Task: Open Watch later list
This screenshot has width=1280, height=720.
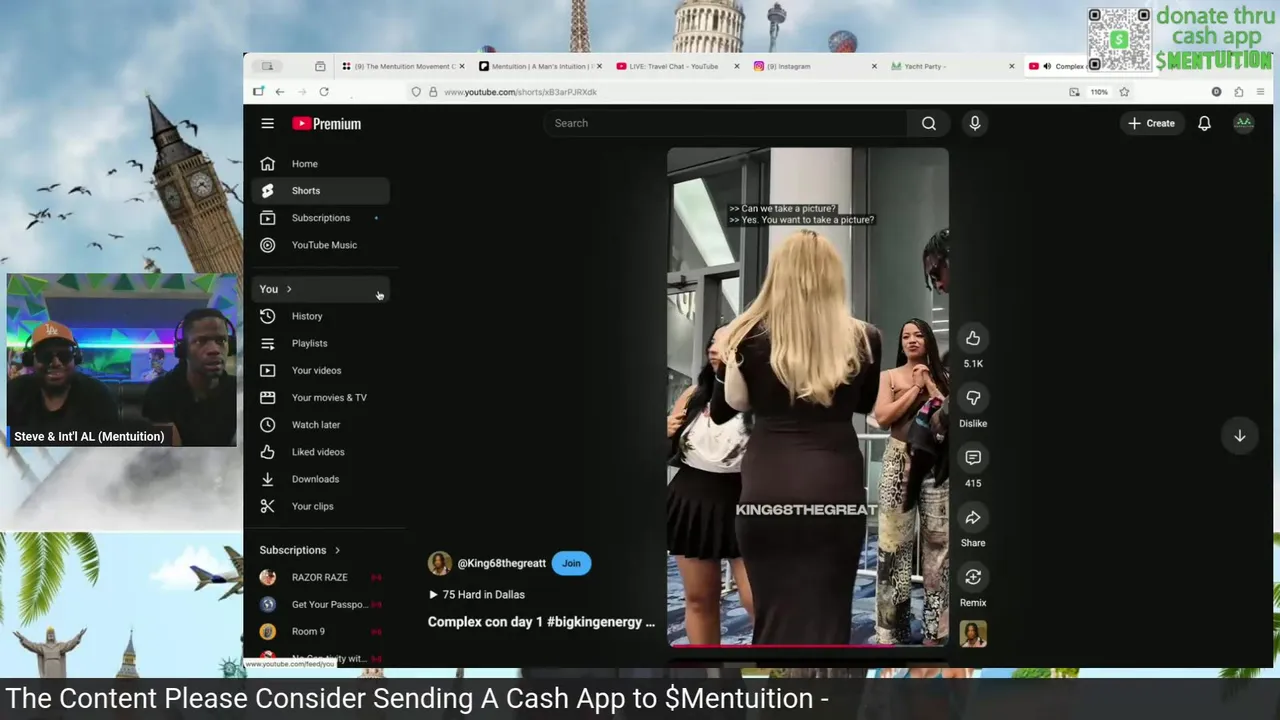Action: coord(321,425)
